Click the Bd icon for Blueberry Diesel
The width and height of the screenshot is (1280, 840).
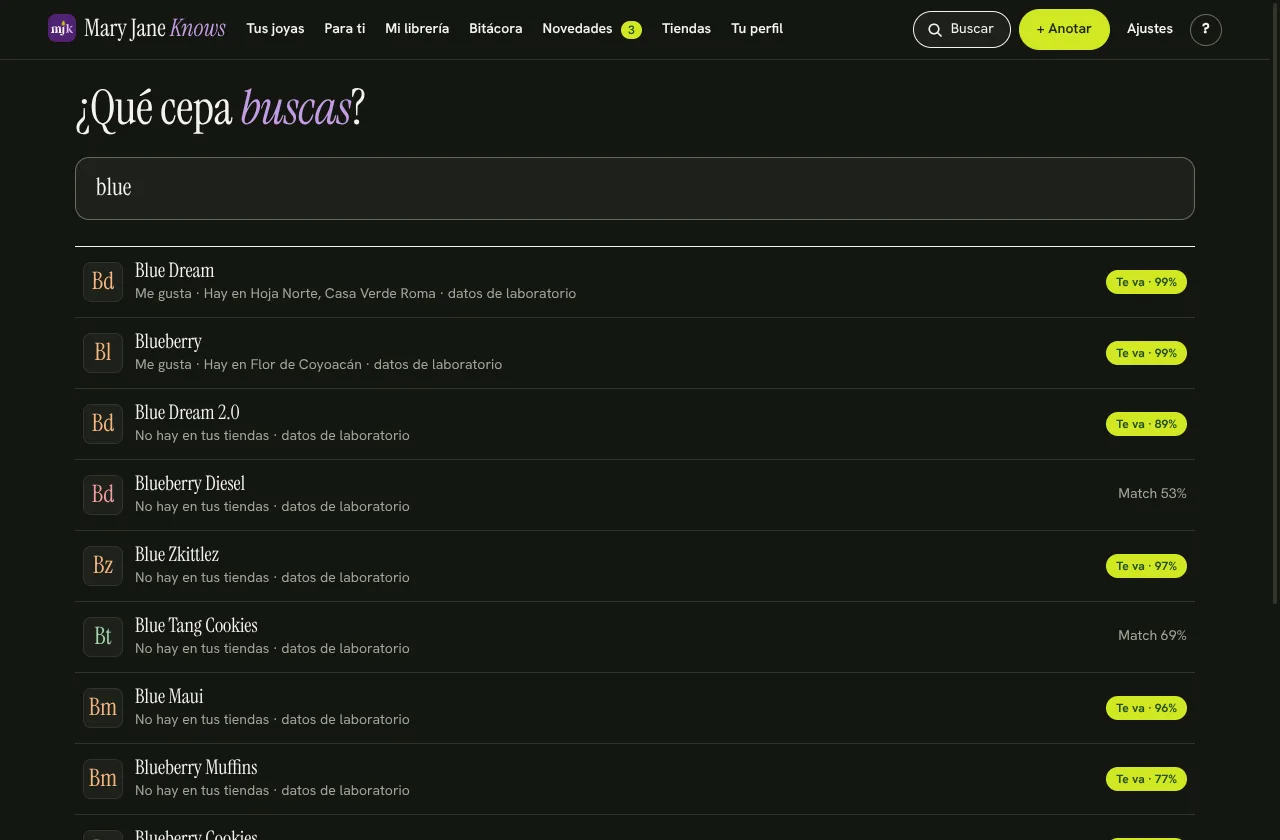(x=103, y=495)
